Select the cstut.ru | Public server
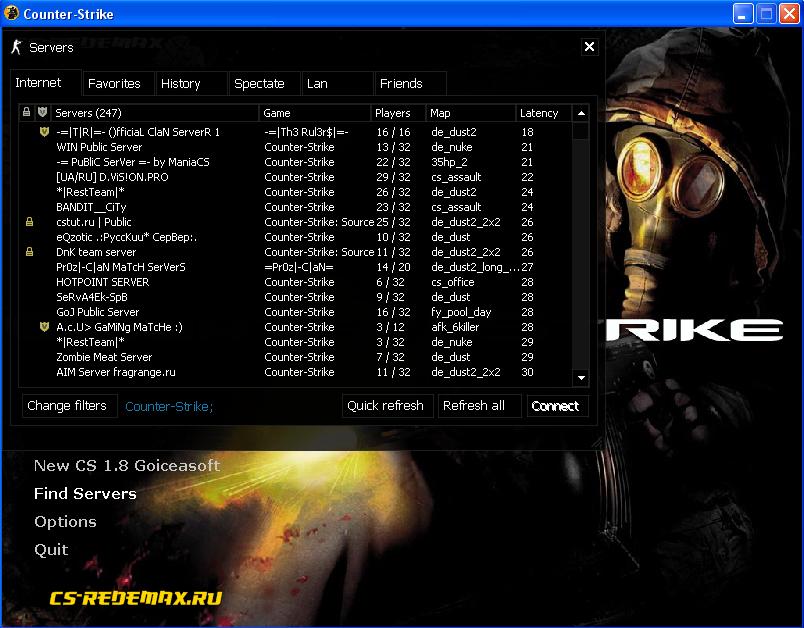Image resolution: width=804 pixels, height=628 pixels. [296, 222]
